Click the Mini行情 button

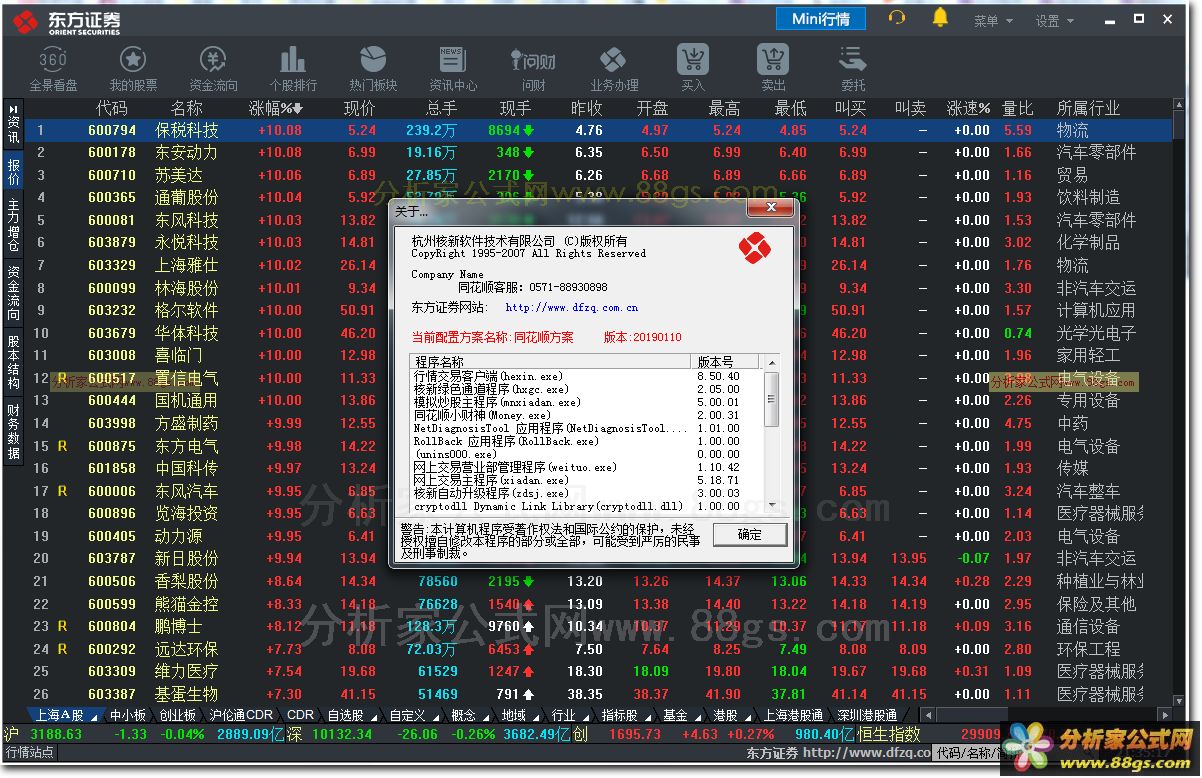tap(821, 19)
